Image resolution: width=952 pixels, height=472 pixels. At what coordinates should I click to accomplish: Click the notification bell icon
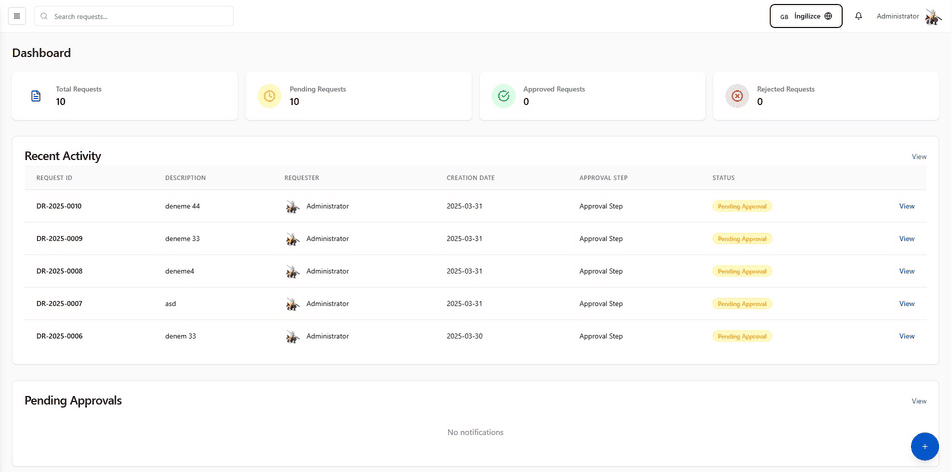point(858,16)
